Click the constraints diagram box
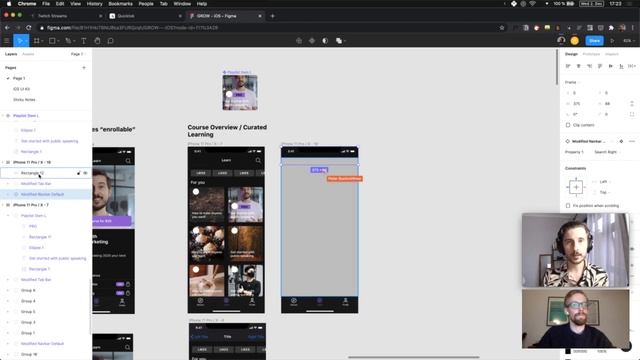The height and width of the screenshot is (360, 640). 576,187
